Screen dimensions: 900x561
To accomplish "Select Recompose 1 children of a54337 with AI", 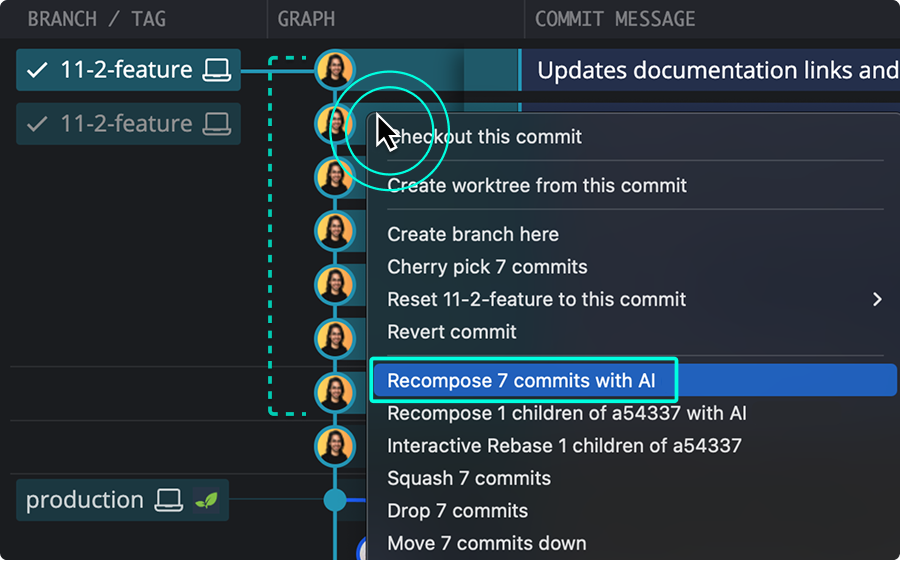I will point(567,413).
